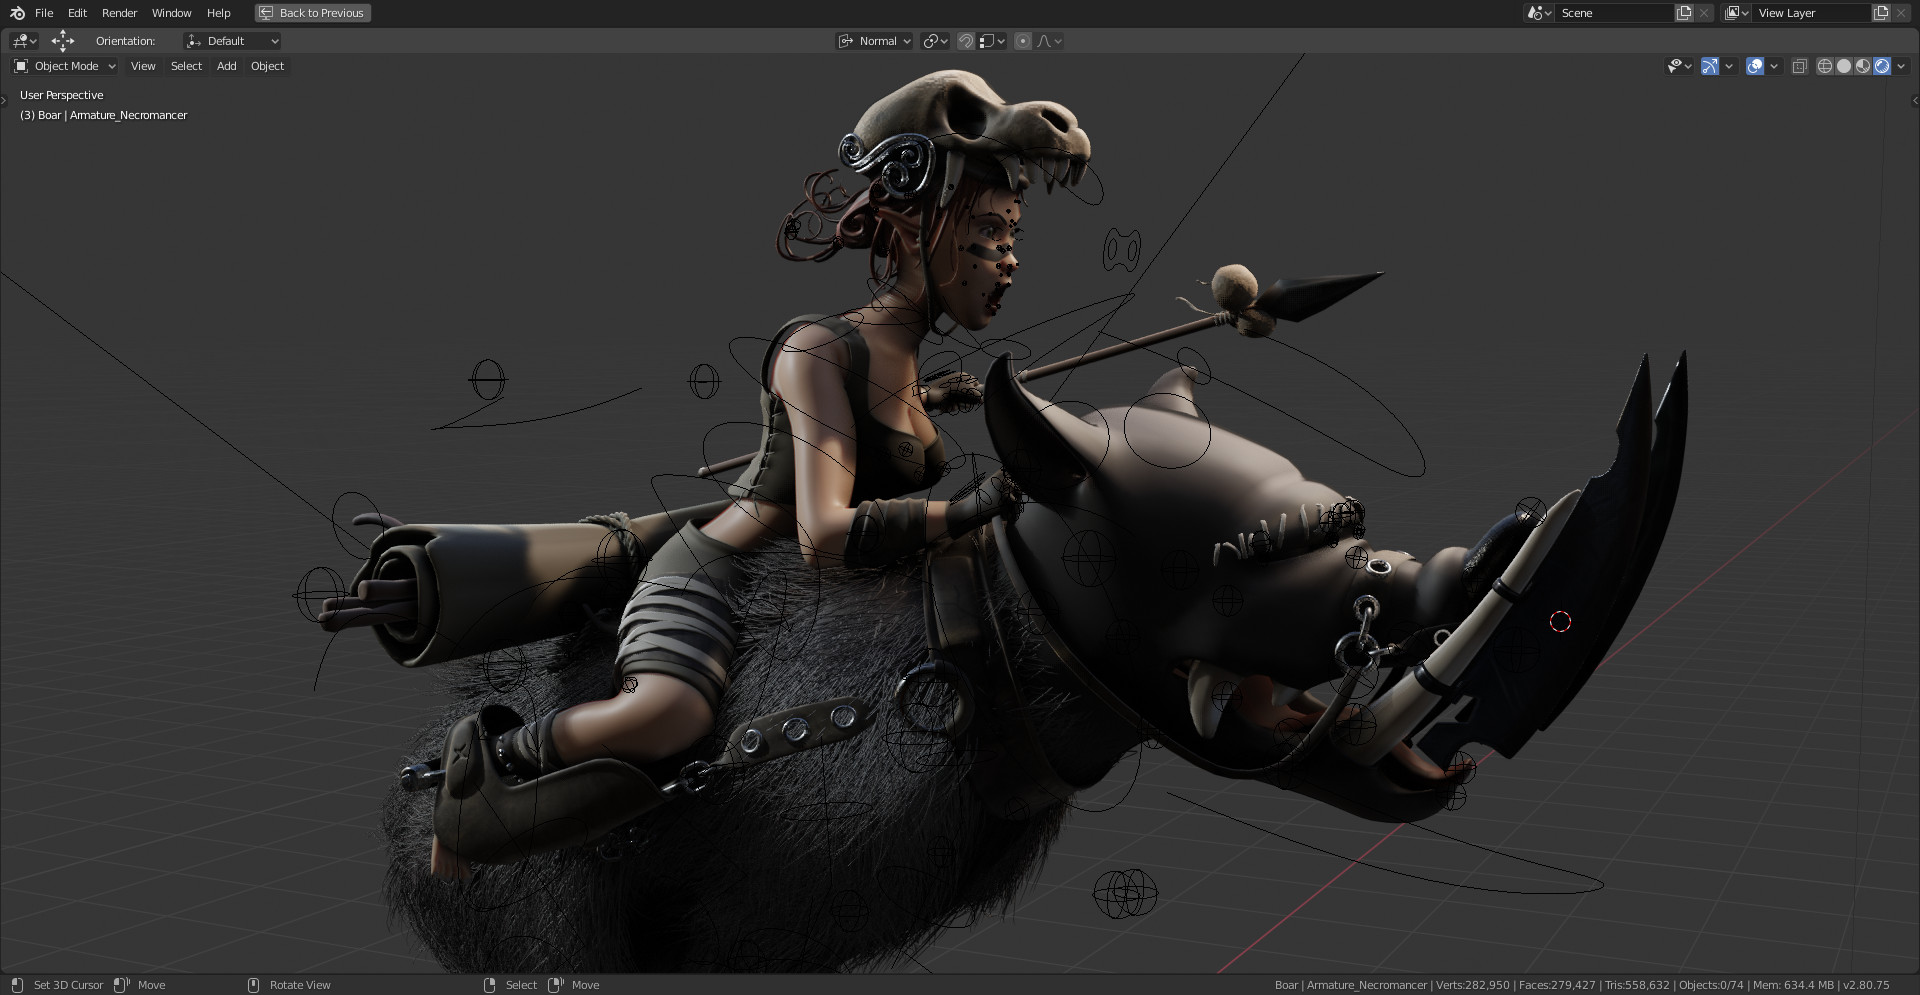Click the new scene icon

pos(1684,13)
